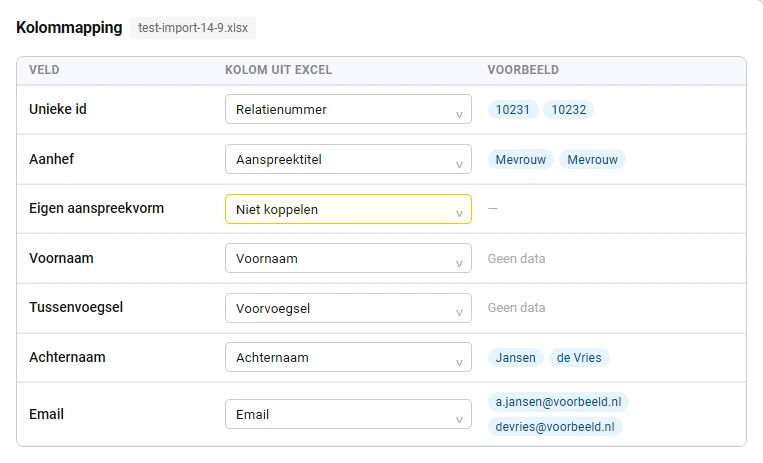Click the KOLOM UIT EXCEL column header
The image size is (763, 463).
(x=278, y=70)
